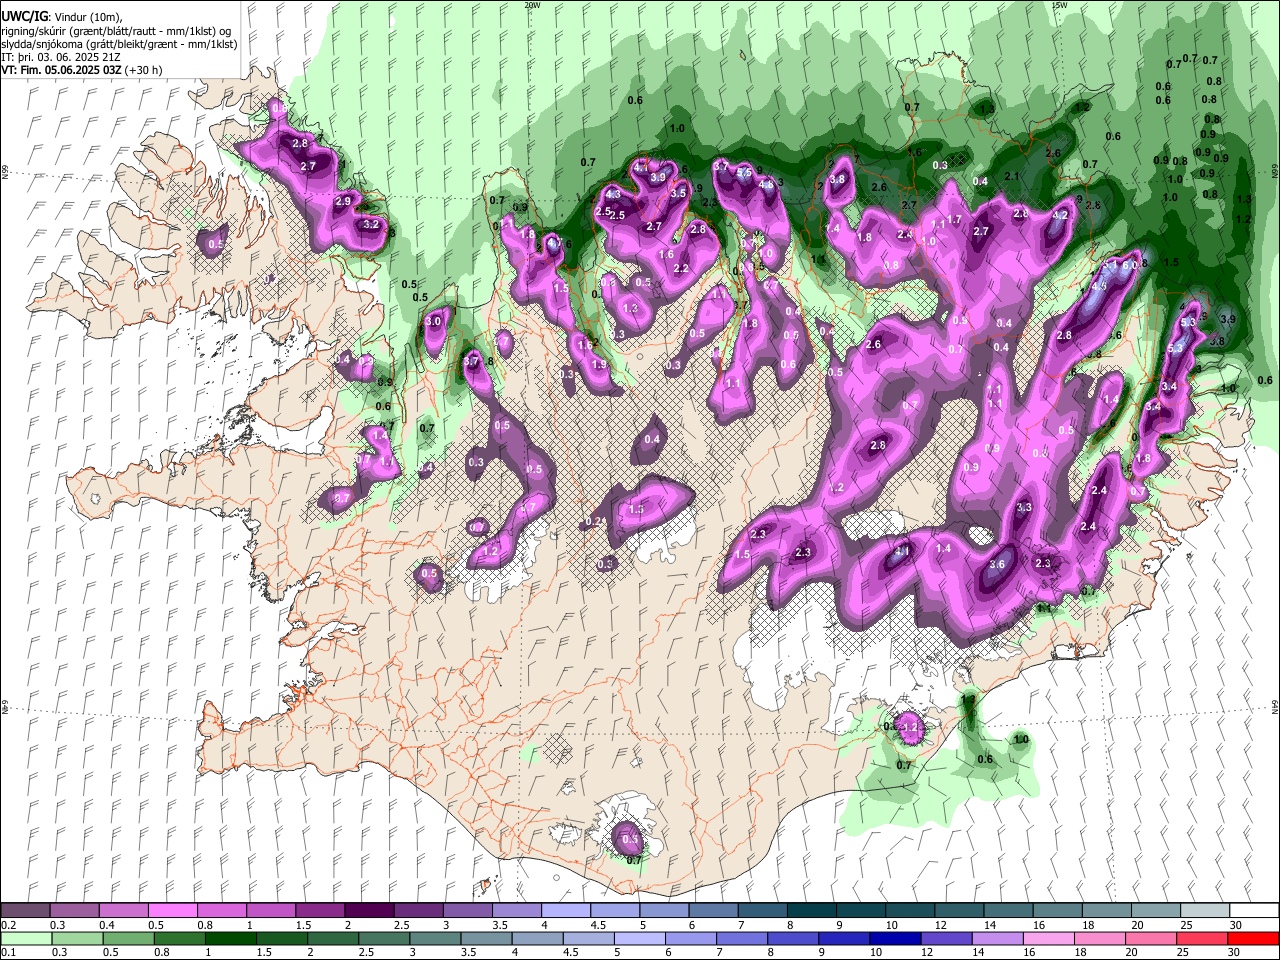Click the "5.5" precipitation value on the map
1280x960 pixels.
click(x=744, y=173)
